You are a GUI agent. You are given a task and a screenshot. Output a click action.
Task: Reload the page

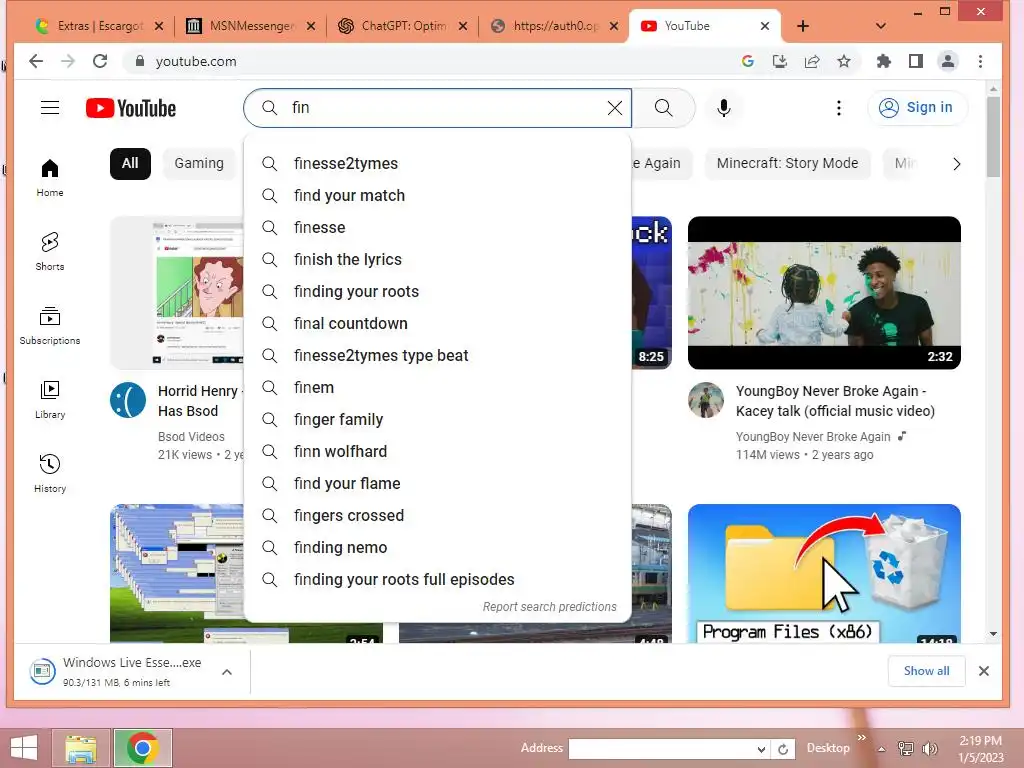click(100, 61)
